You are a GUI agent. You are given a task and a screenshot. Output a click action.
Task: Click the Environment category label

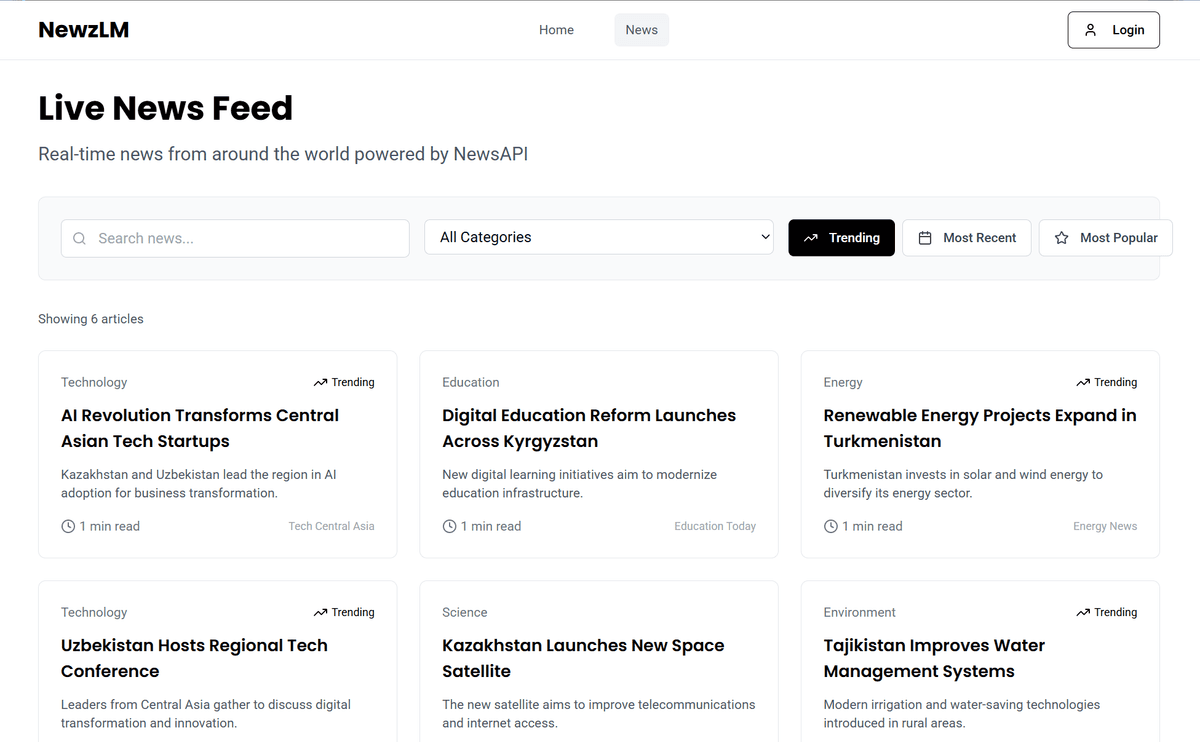tap(860, 612)
